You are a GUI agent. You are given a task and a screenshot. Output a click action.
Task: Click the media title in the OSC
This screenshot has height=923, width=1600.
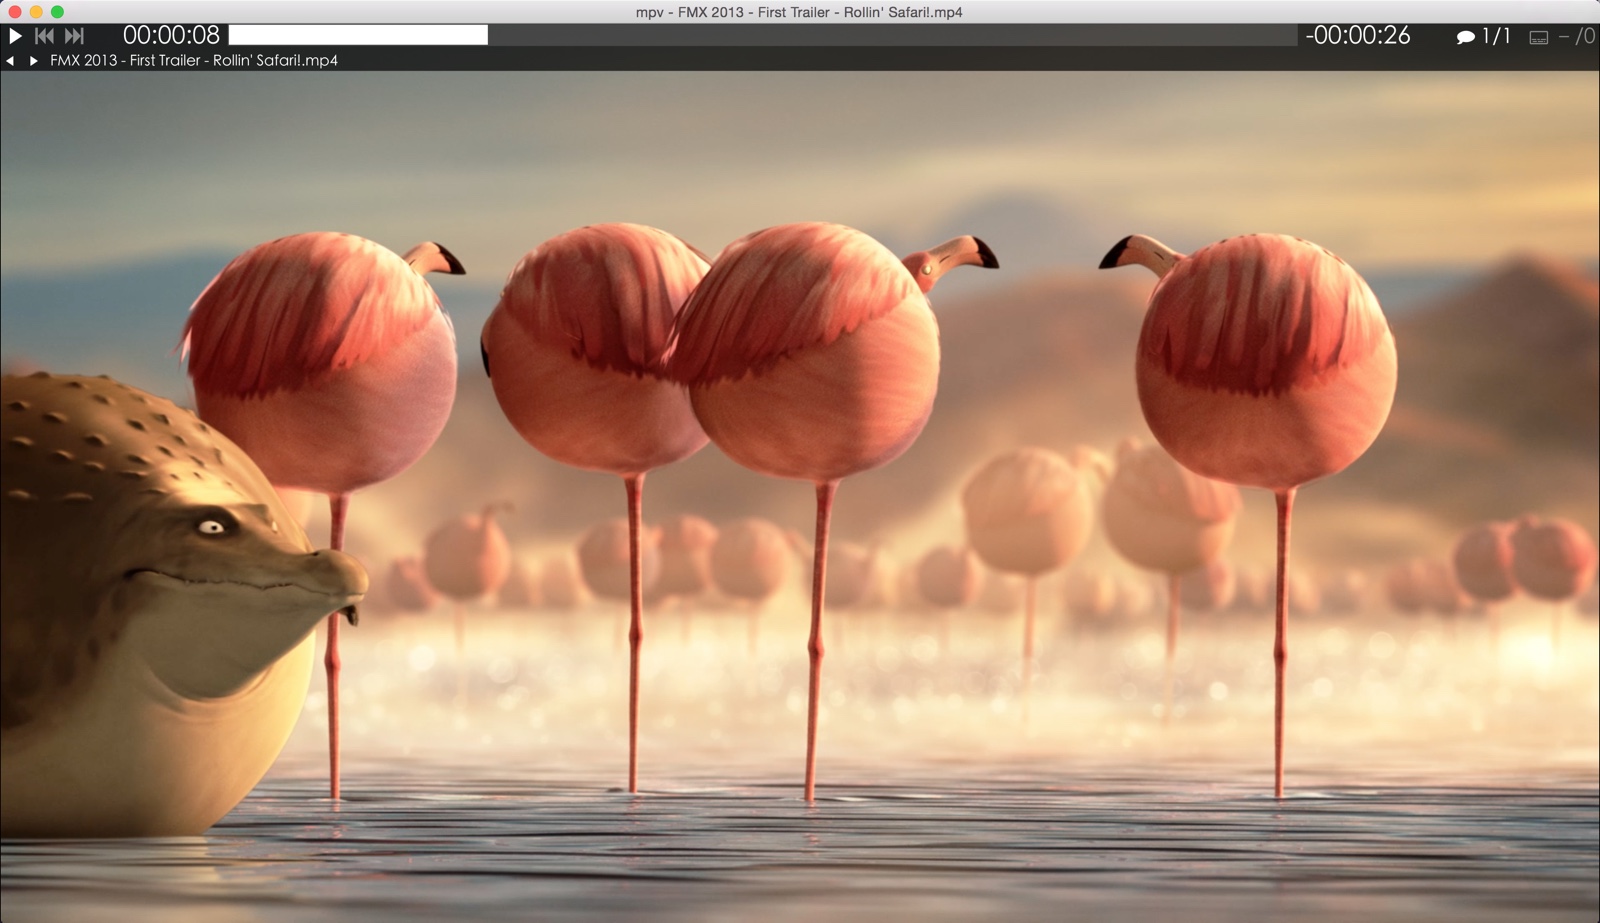click(x=194, y=61)
